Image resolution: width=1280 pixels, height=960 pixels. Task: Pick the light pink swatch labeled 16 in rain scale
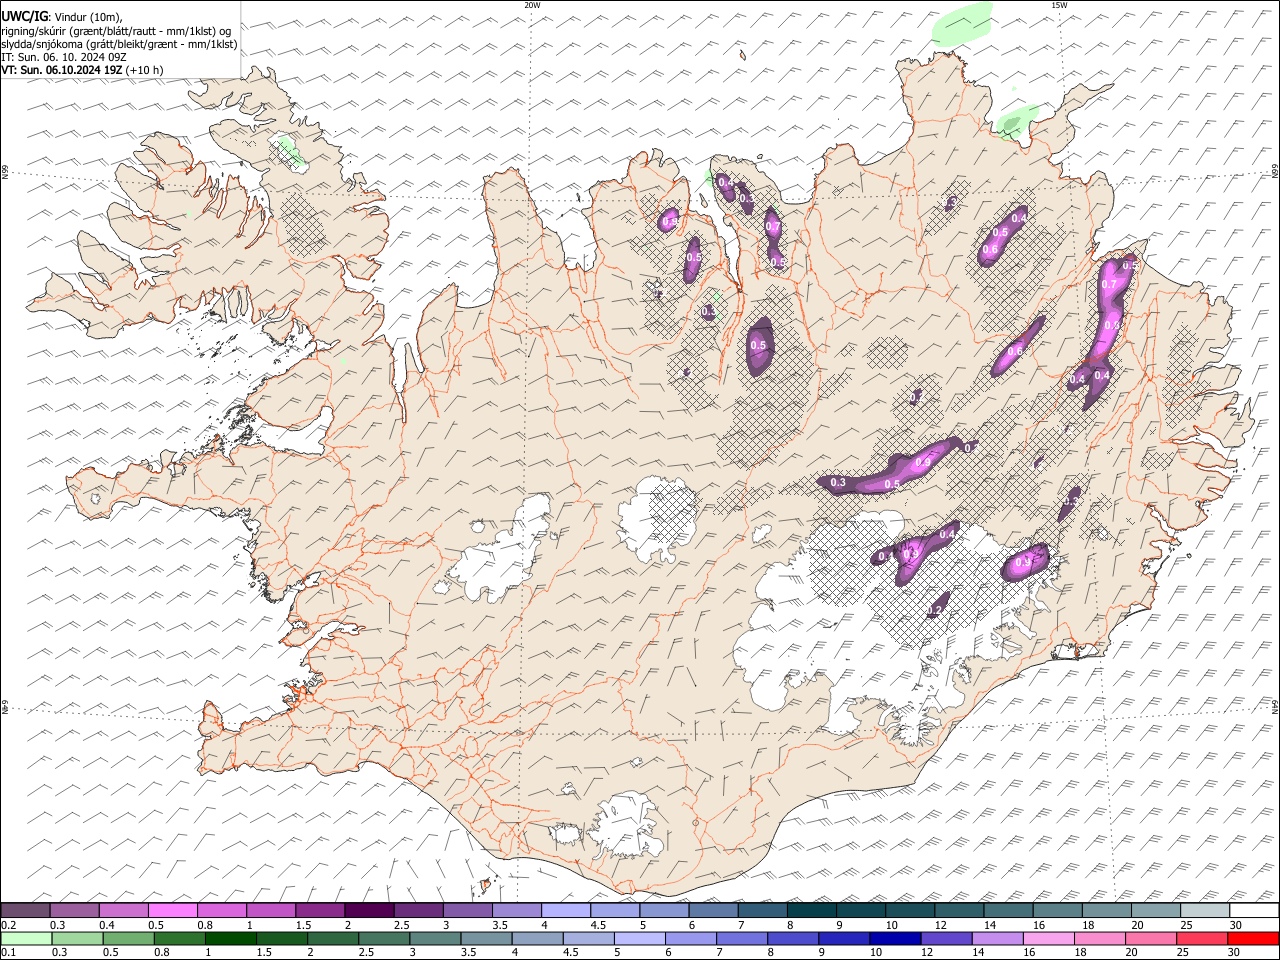pyautogui.click(x=1047, y=938)
